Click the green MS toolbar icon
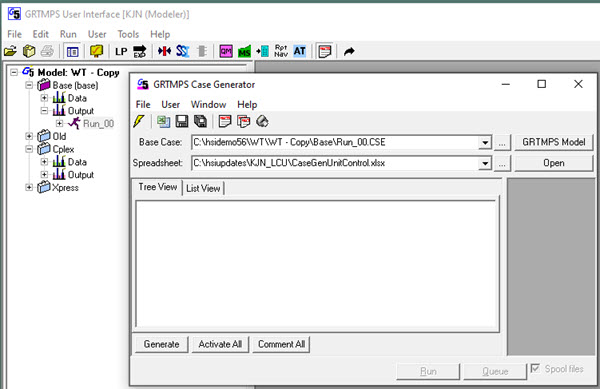The height and width of the screenshot is (389, 600). [x=244, y=51]
